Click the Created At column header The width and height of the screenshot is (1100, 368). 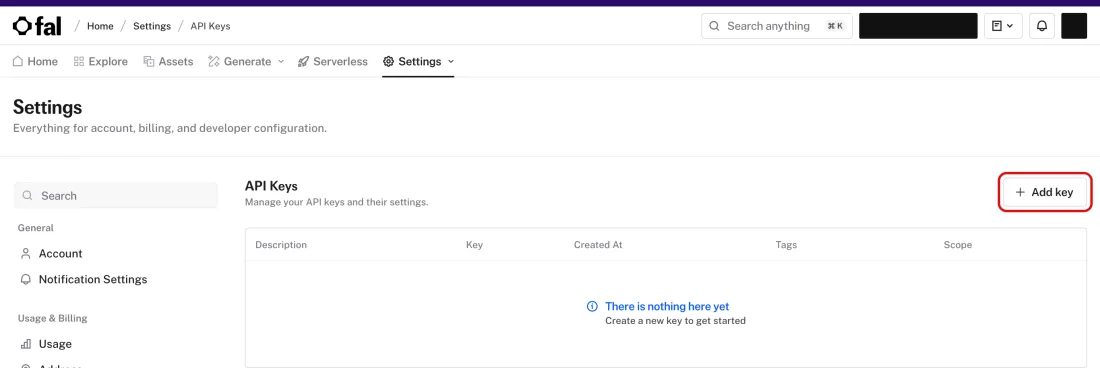(x=598, y=245)
